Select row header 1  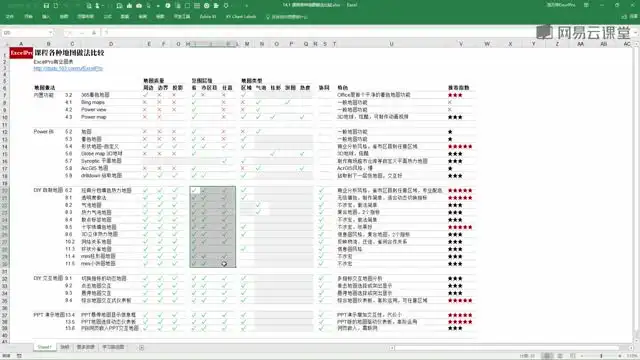pos(4,53)
